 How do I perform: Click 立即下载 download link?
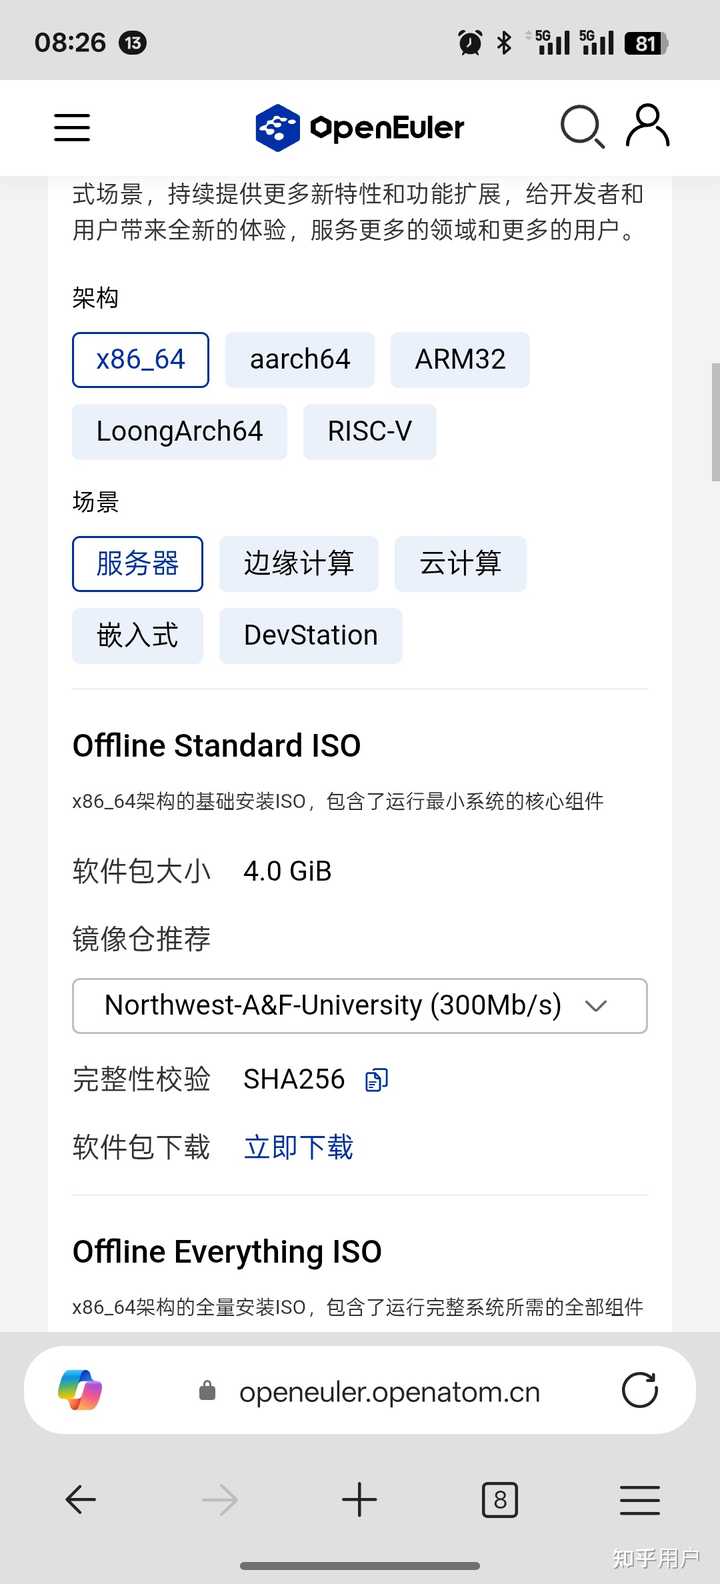[x=298, y=1147]
